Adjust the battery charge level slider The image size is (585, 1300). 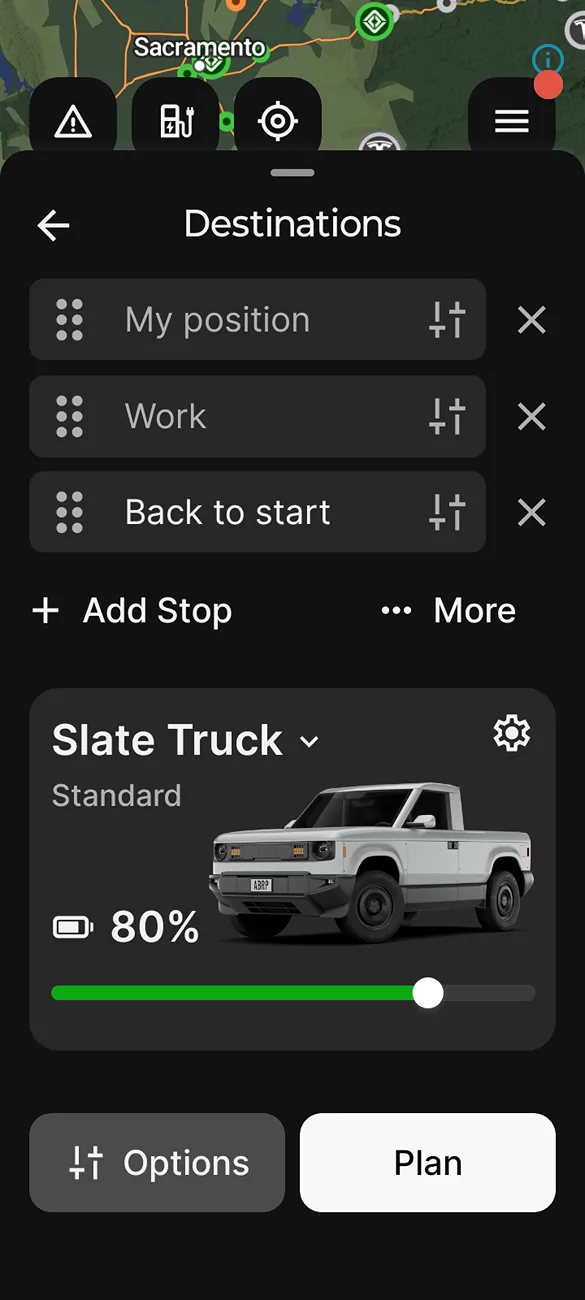(x=428, y=993)
